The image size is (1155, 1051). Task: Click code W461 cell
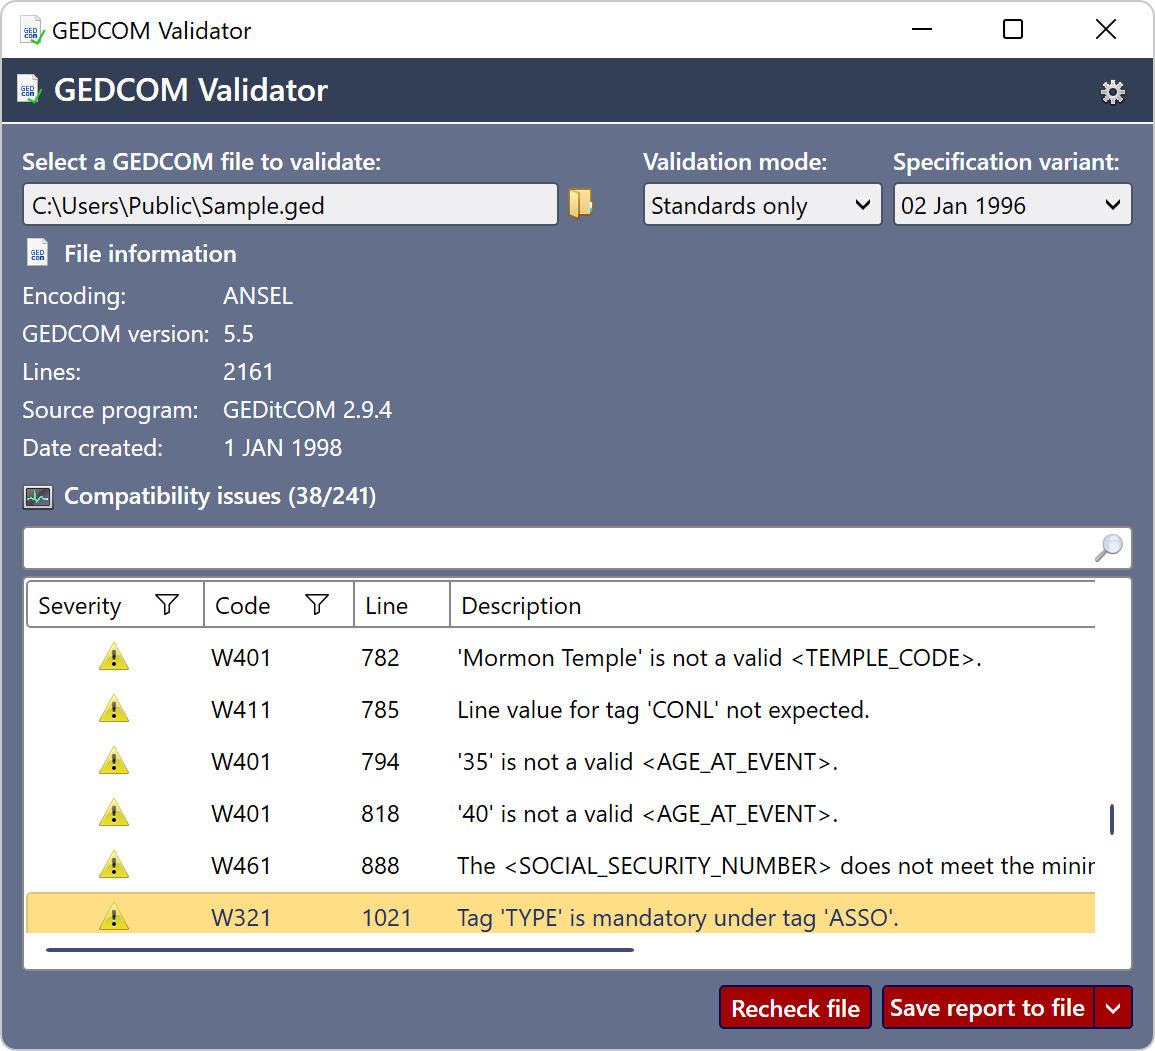(x=241, y=865)
